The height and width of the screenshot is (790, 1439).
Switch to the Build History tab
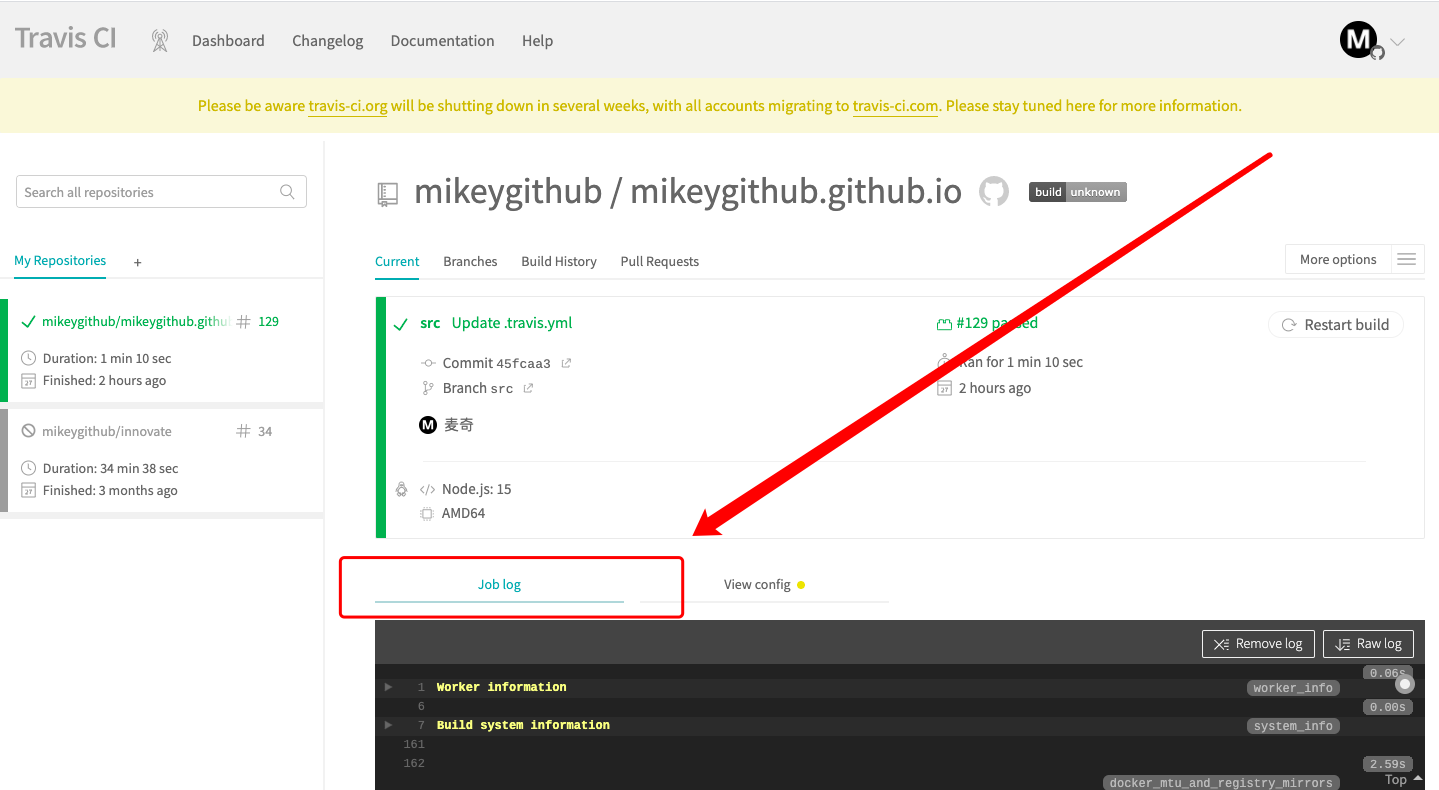coord(559,262)
